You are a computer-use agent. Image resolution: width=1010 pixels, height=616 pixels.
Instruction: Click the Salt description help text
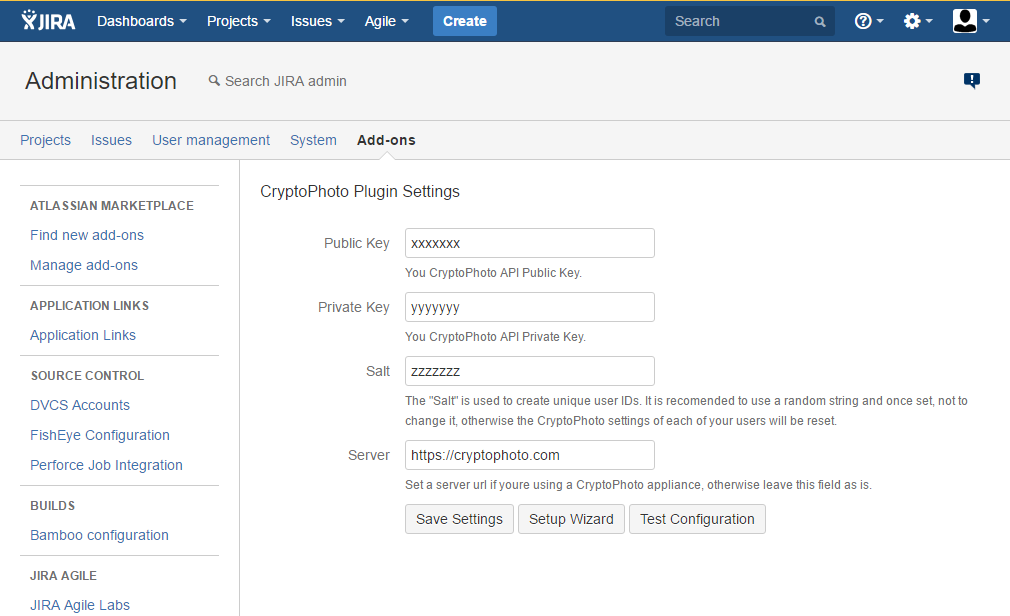(x=687, y=410)
